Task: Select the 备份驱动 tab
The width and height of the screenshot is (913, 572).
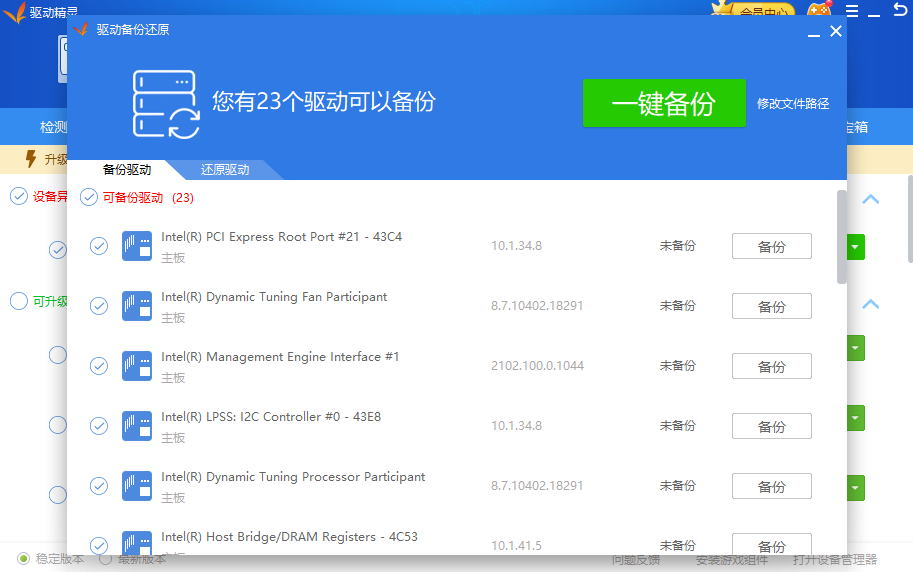Action: pyautogui.click(x=127, y=170)
